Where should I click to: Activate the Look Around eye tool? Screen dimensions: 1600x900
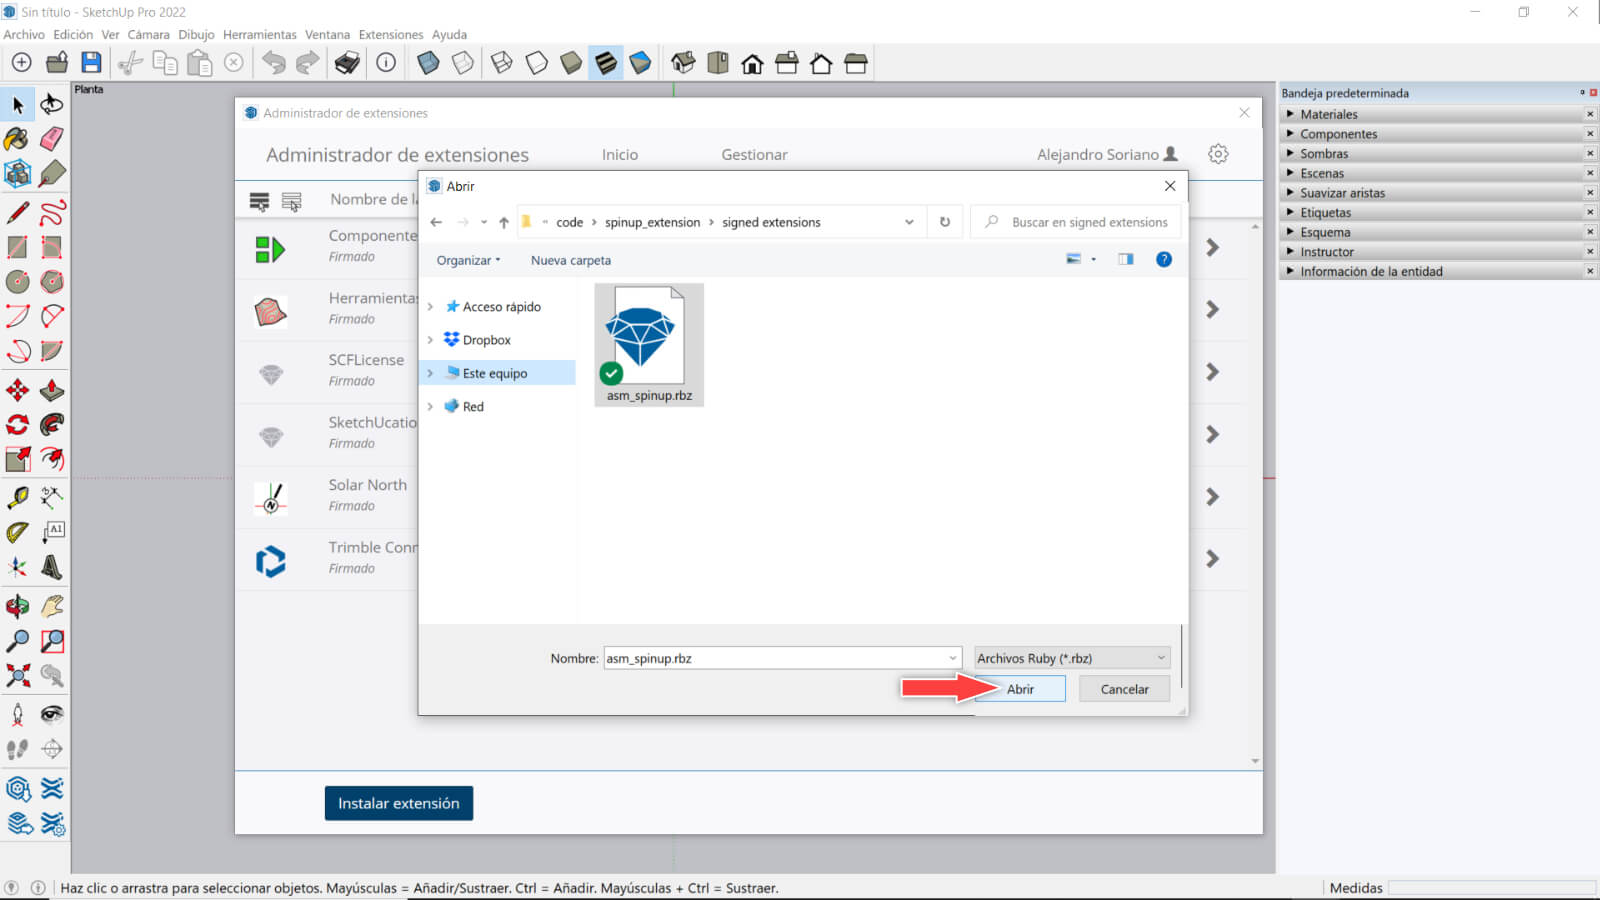(x=52, y=714)
